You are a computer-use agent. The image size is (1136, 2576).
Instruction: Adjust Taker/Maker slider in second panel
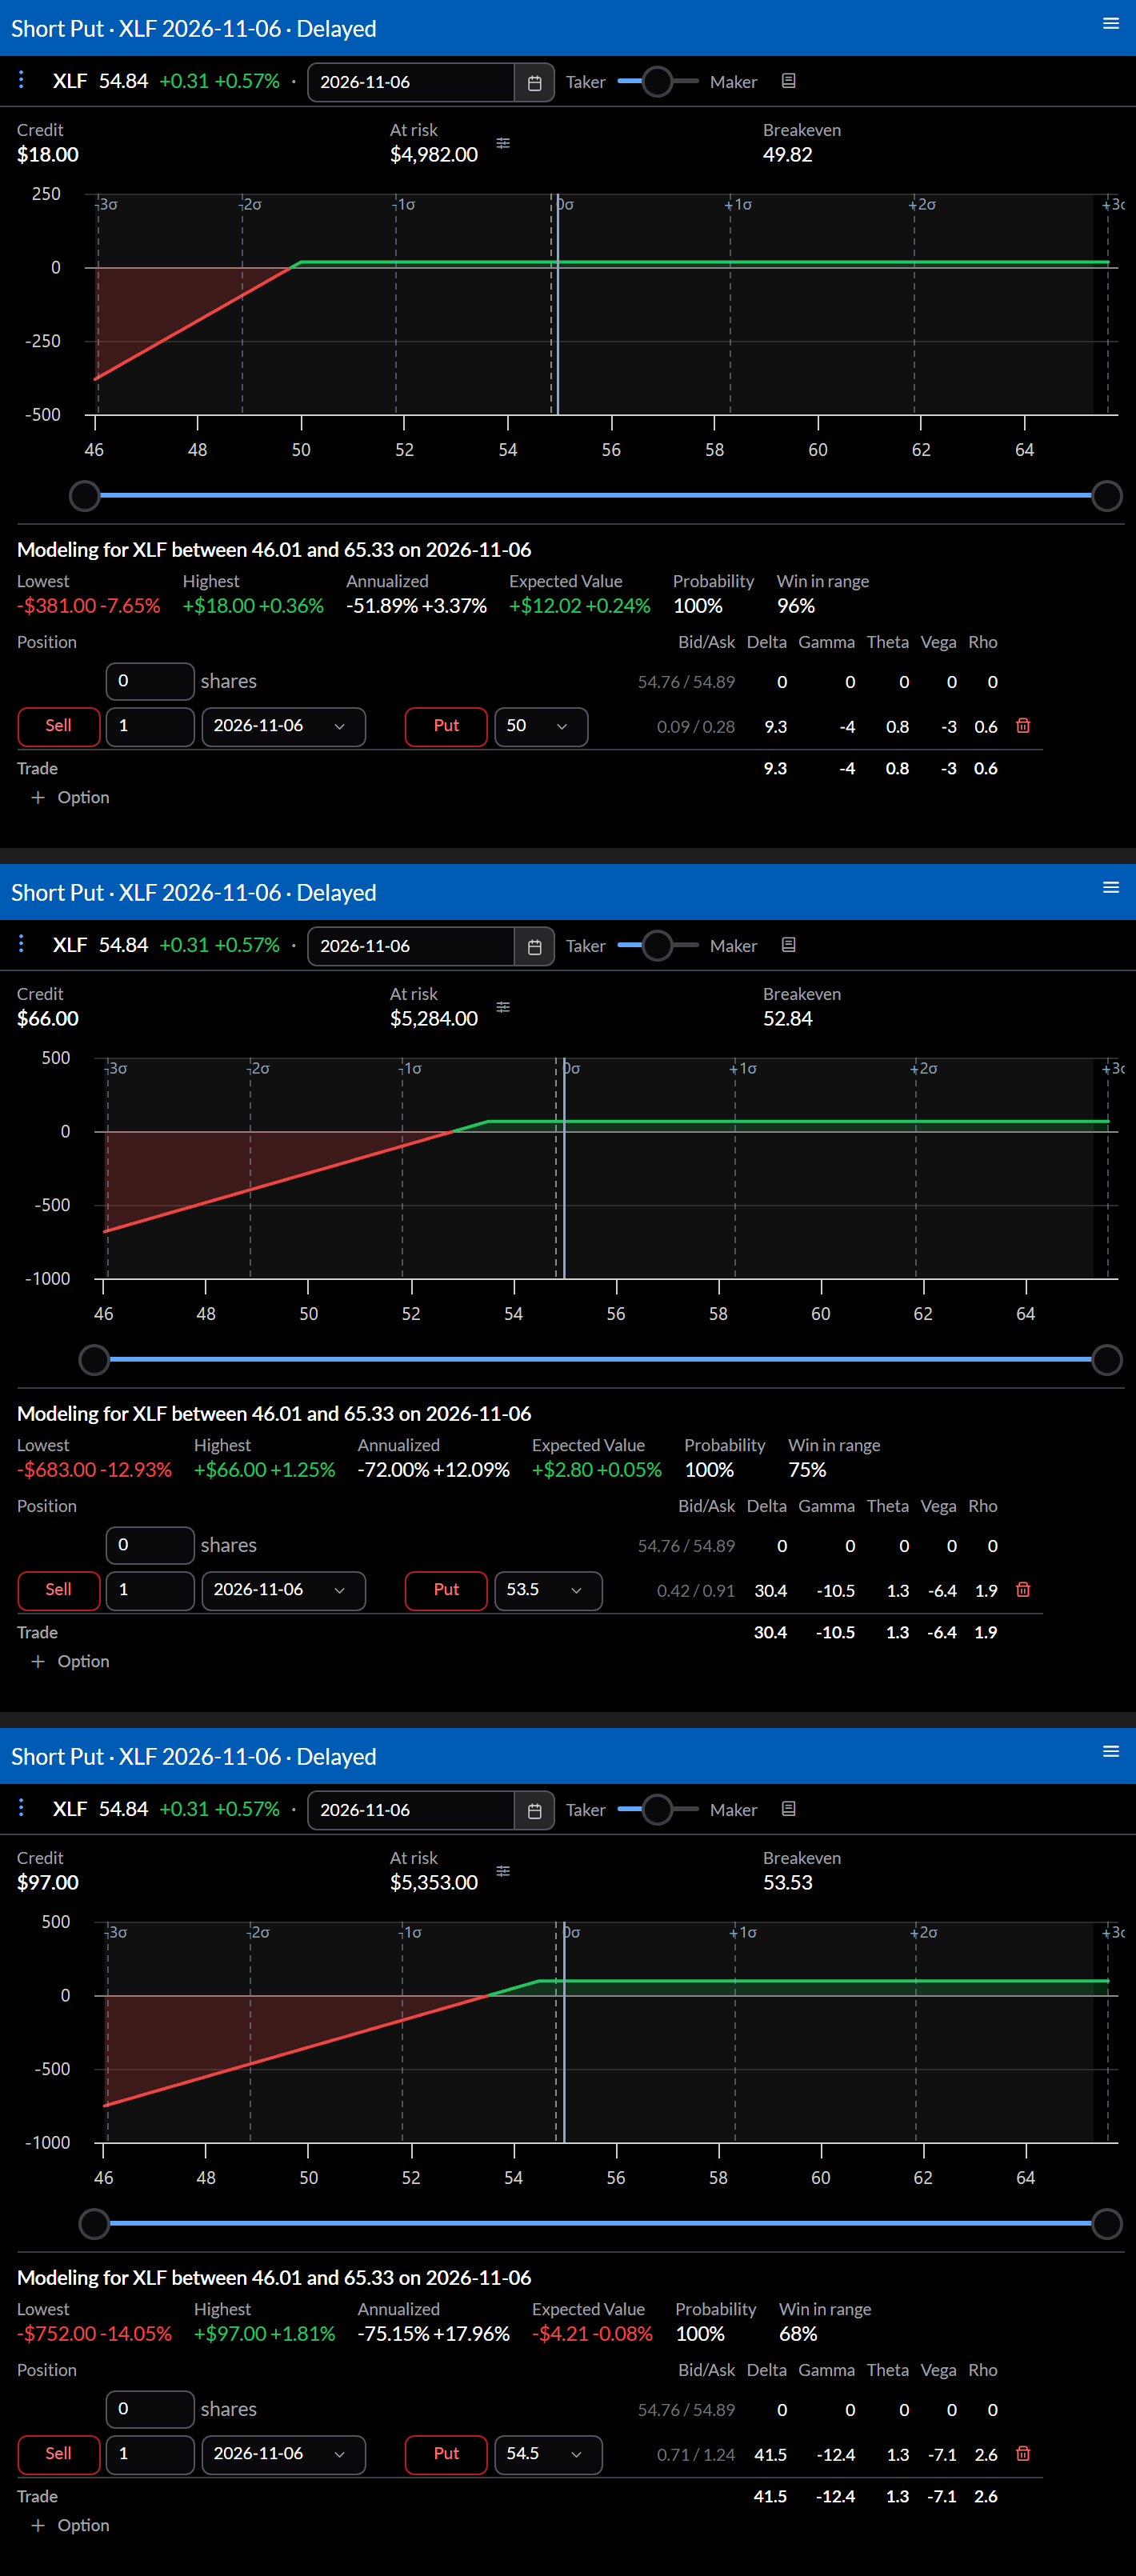[657, 946]
